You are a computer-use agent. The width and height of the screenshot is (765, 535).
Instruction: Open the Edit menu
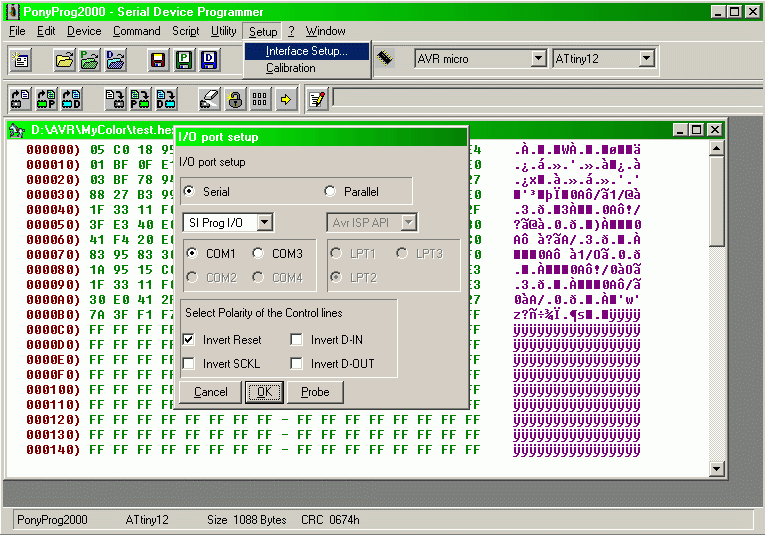pos(46,31)
